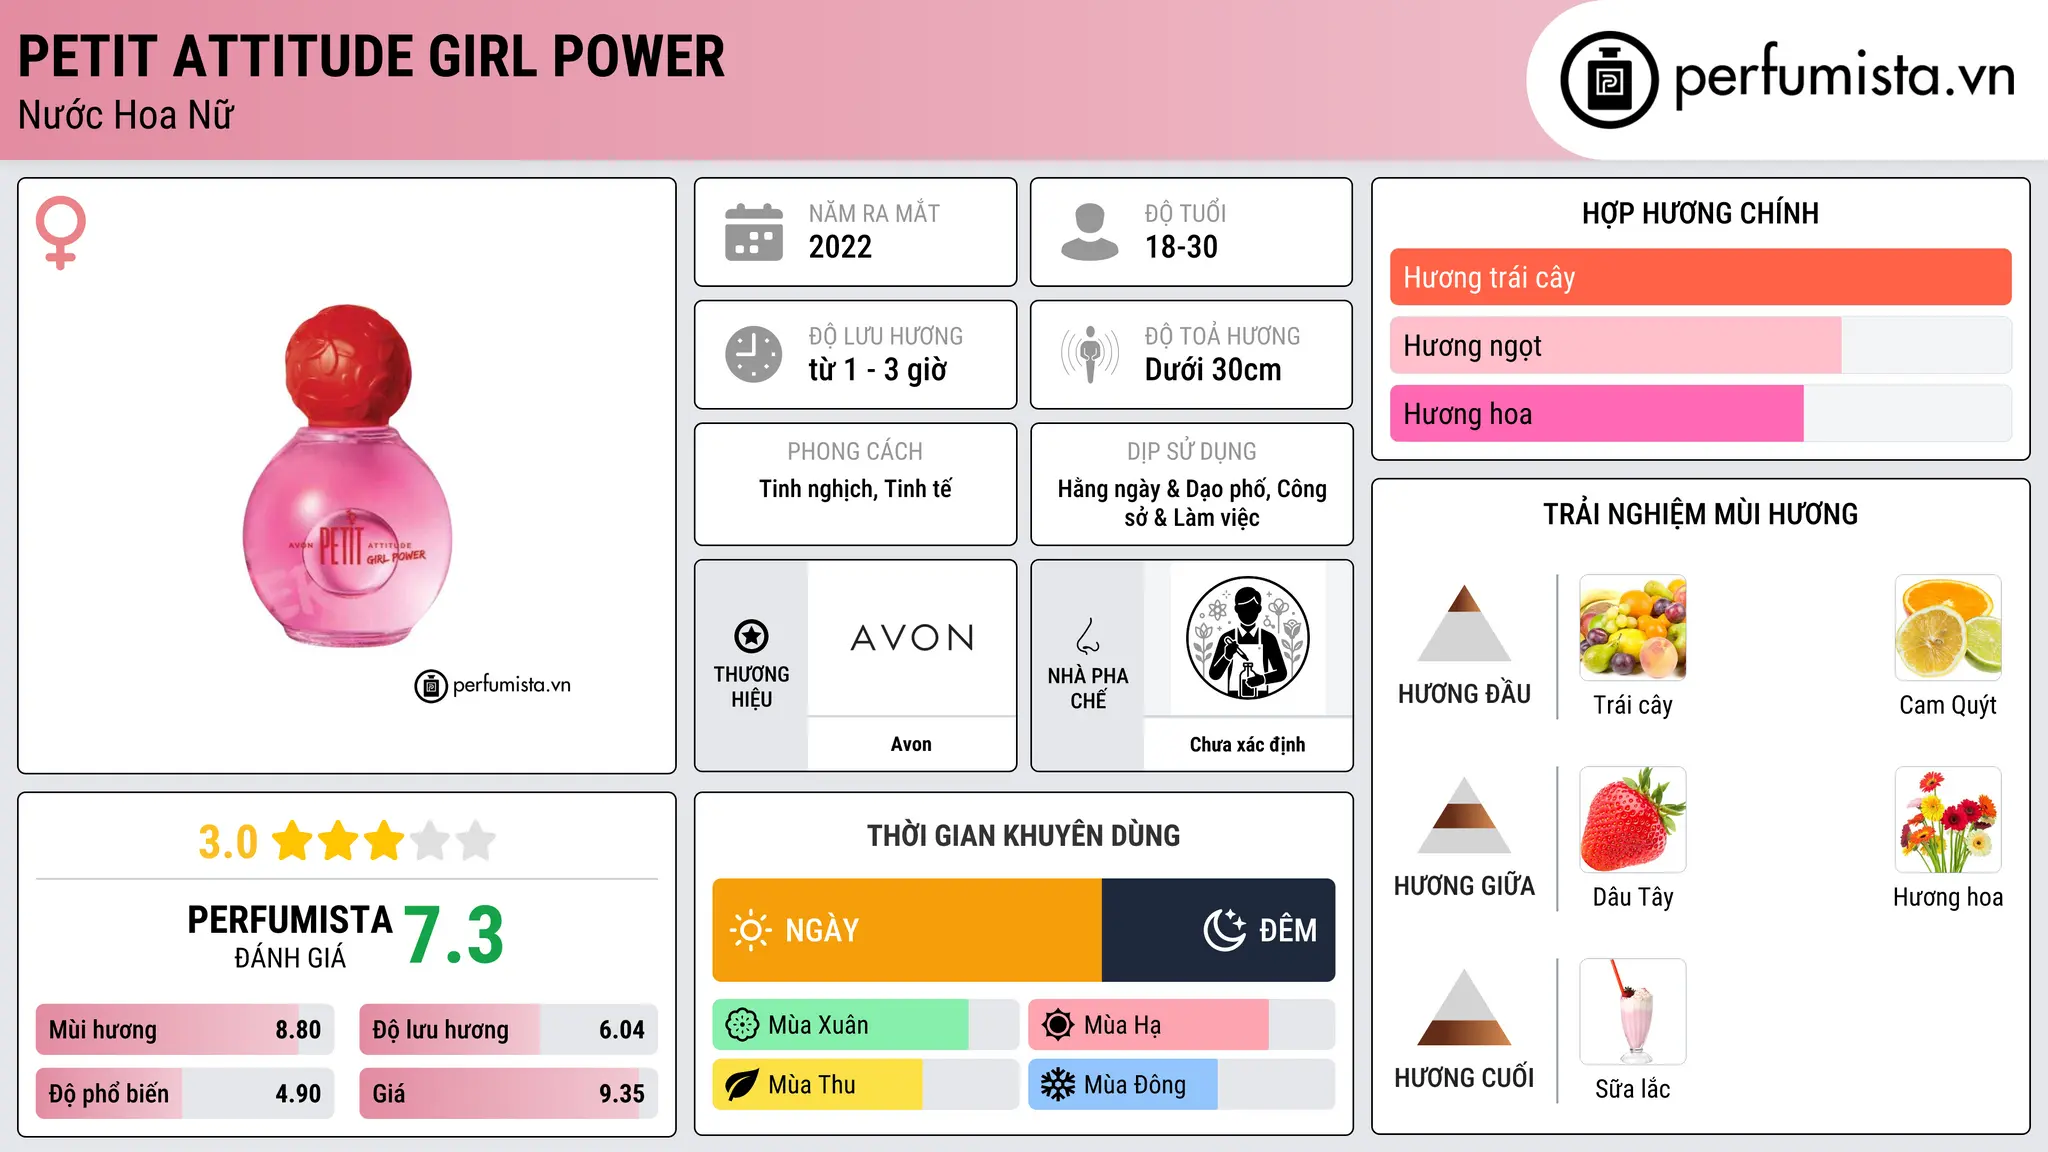The height and width of the screenshot is (1152, 2048).
Task: Click the pink female gender symbol
Action: [x=61, y=232]
